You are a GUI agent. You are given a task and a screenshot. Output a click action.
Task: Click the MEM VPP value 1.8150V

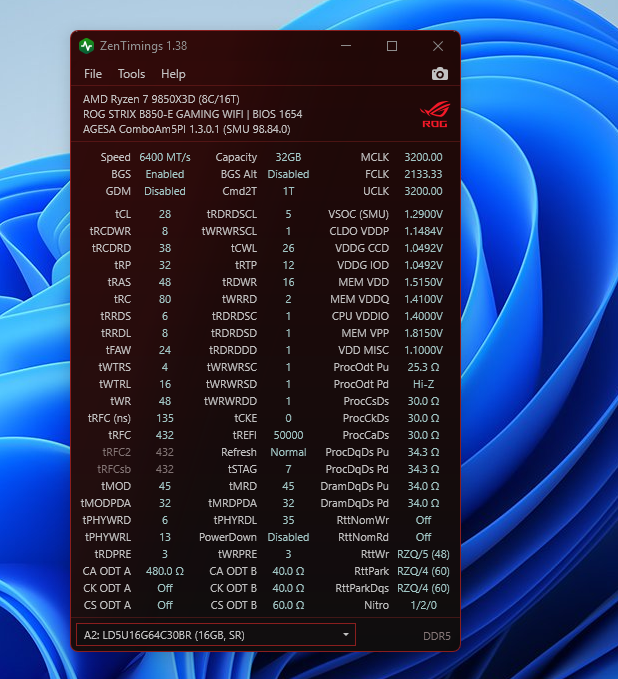coord(423,333)
